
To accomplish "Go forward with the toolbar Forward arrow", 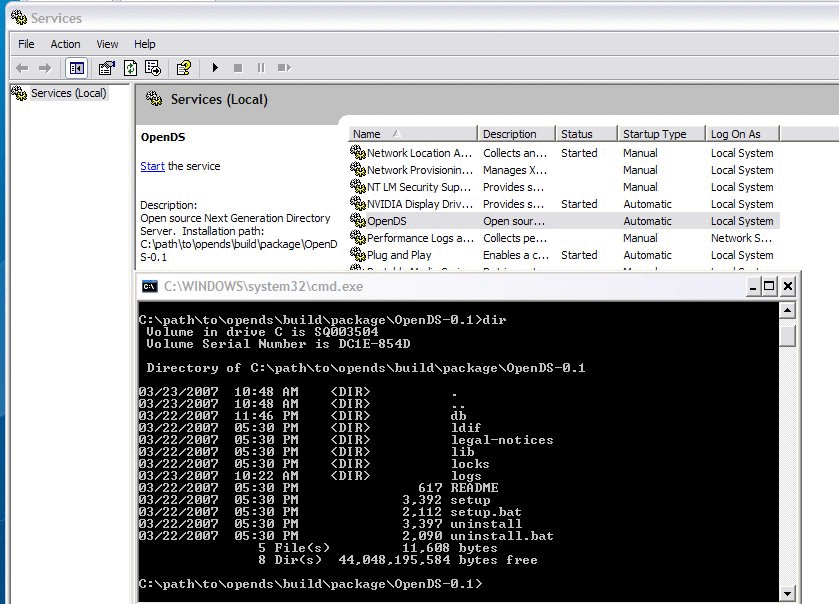I will (x=45, y=68).
